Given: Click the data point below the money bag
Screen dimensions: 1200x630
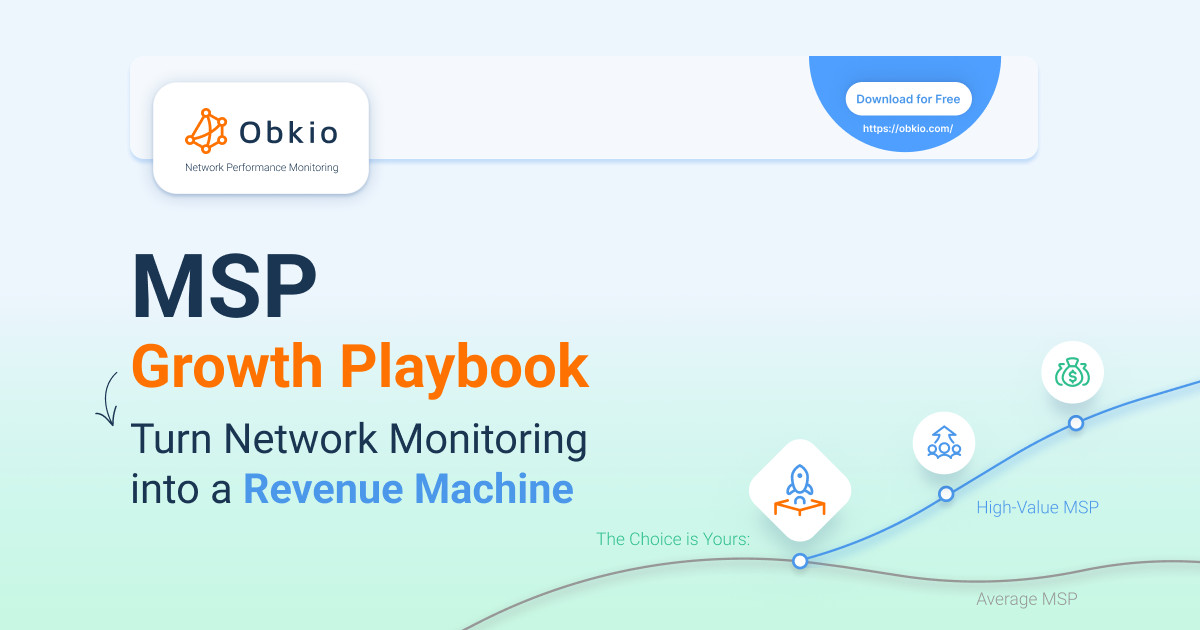Looking at the screenshot, I should (1075, 423).
